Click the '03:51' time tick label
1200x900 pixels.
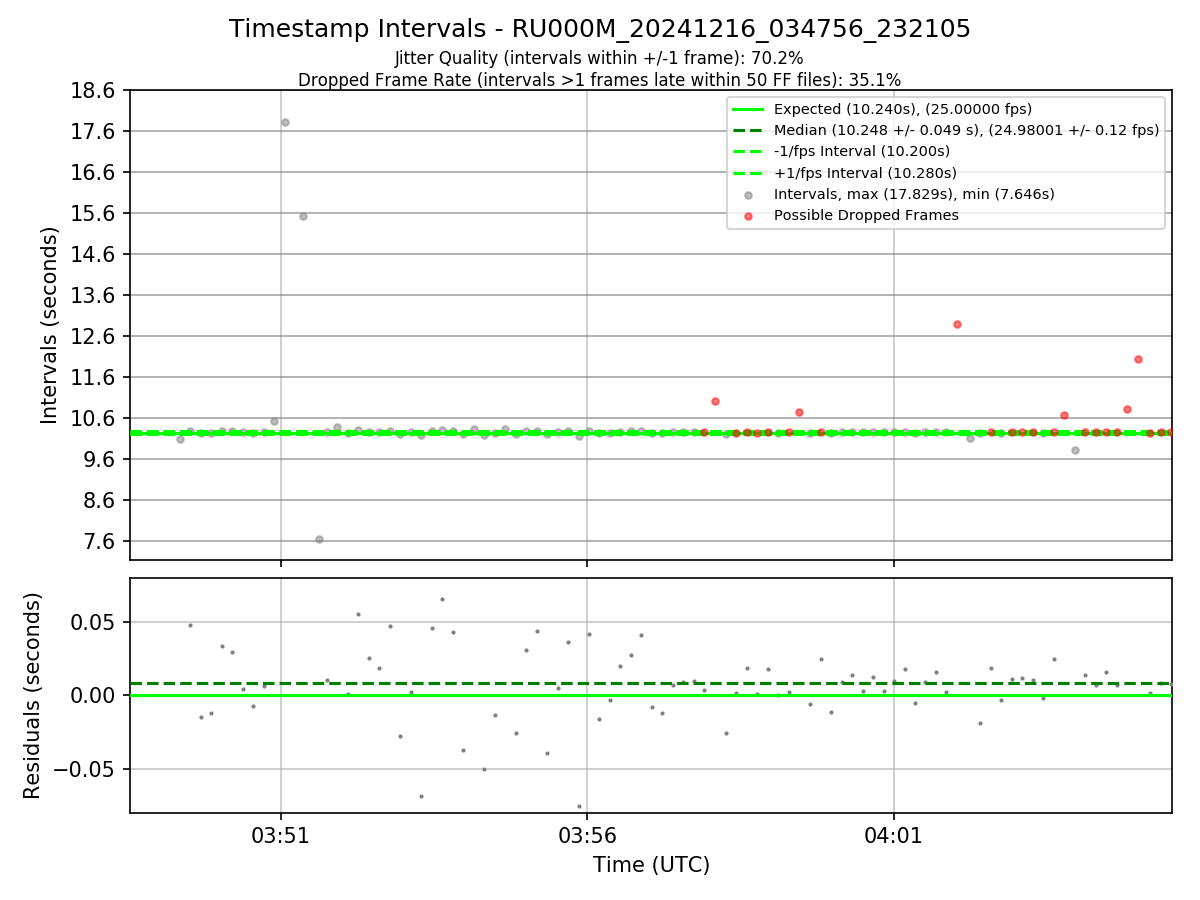(281, 834)
